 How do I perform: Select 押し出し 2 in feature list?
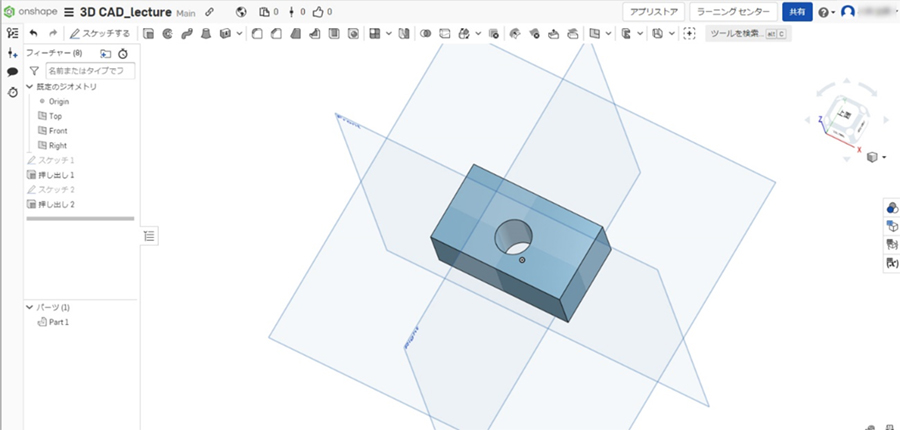[58, 204]
